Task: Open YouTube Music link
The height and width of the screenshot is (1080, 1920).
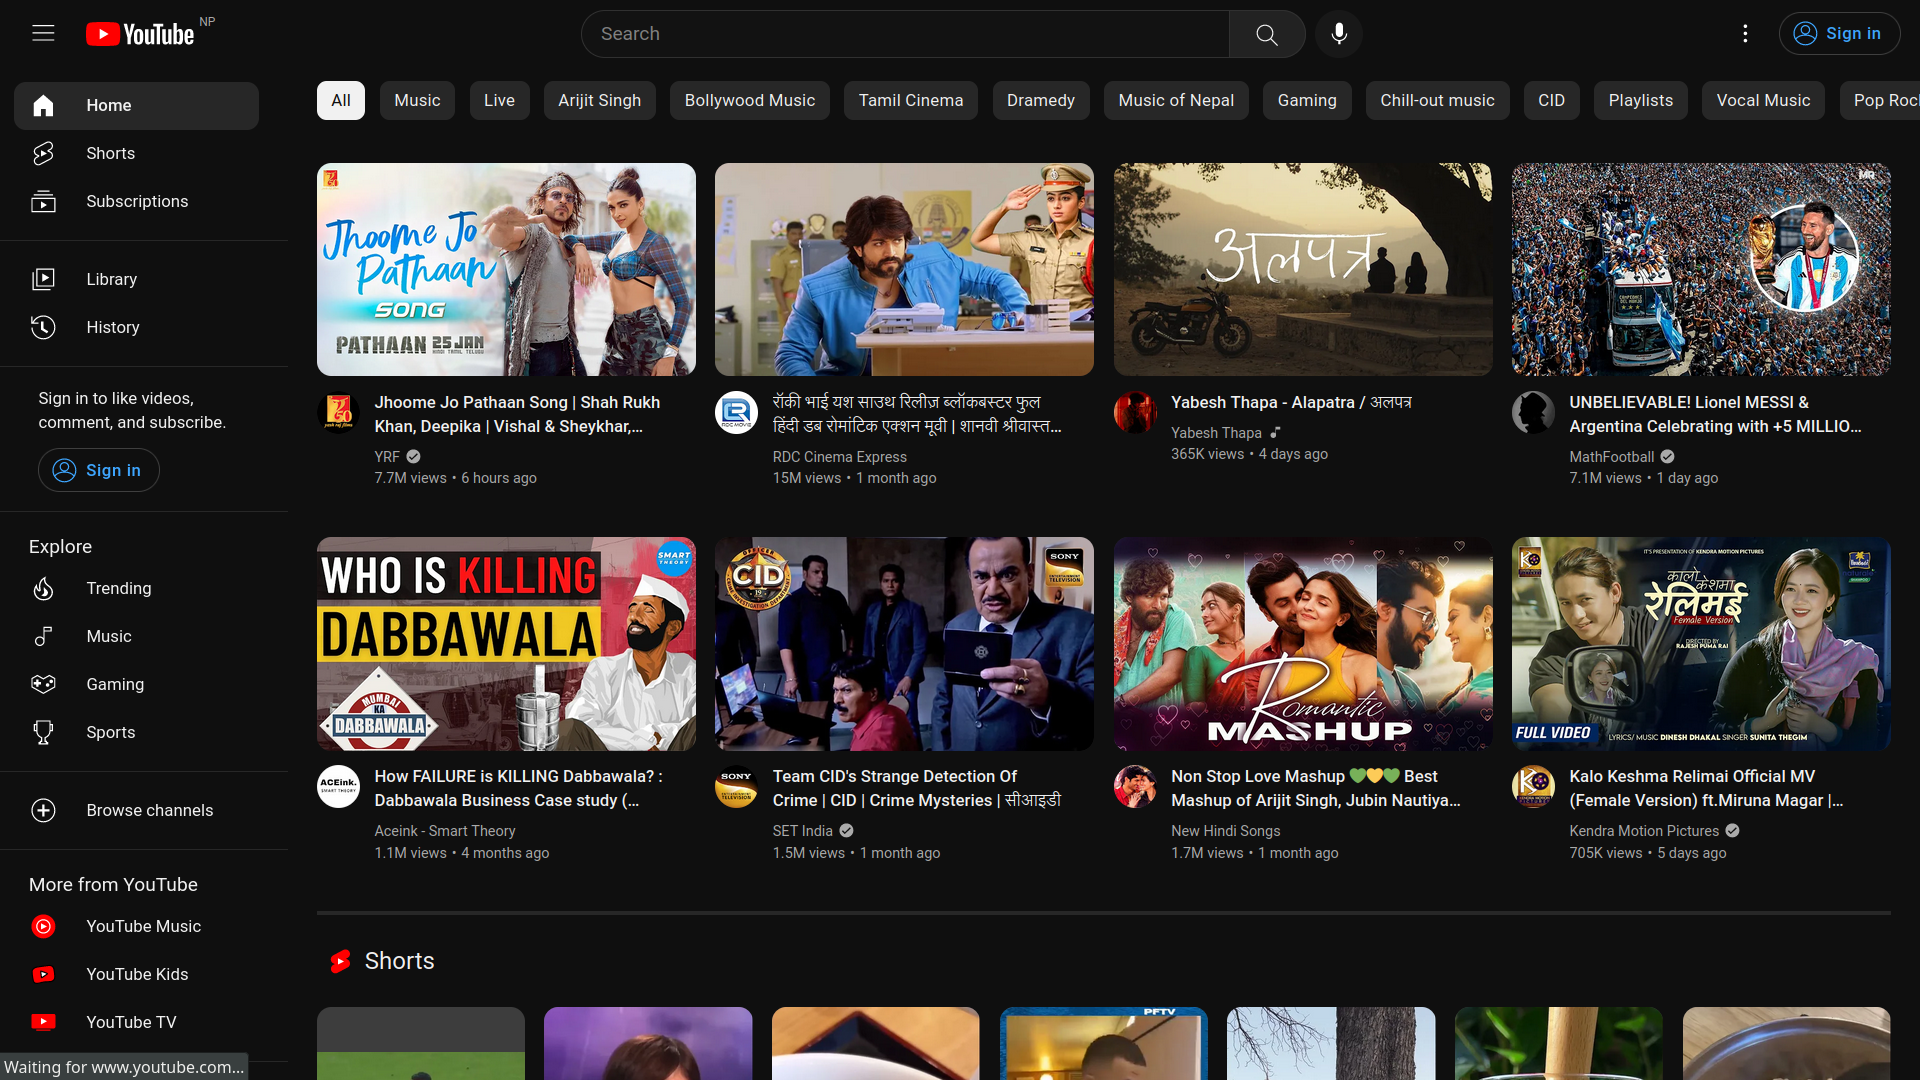Action: click(143, 926)
